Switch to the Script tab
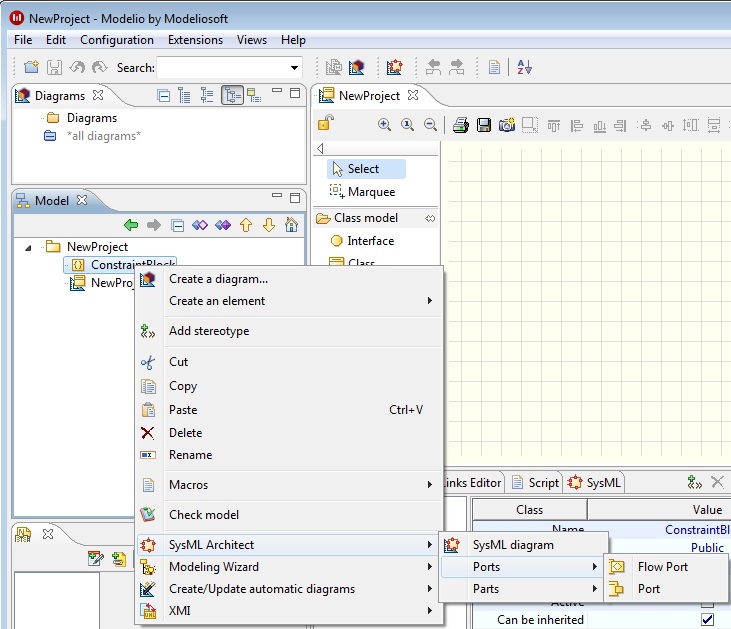Viewport: 731px width, 629px height. (536, 482)
